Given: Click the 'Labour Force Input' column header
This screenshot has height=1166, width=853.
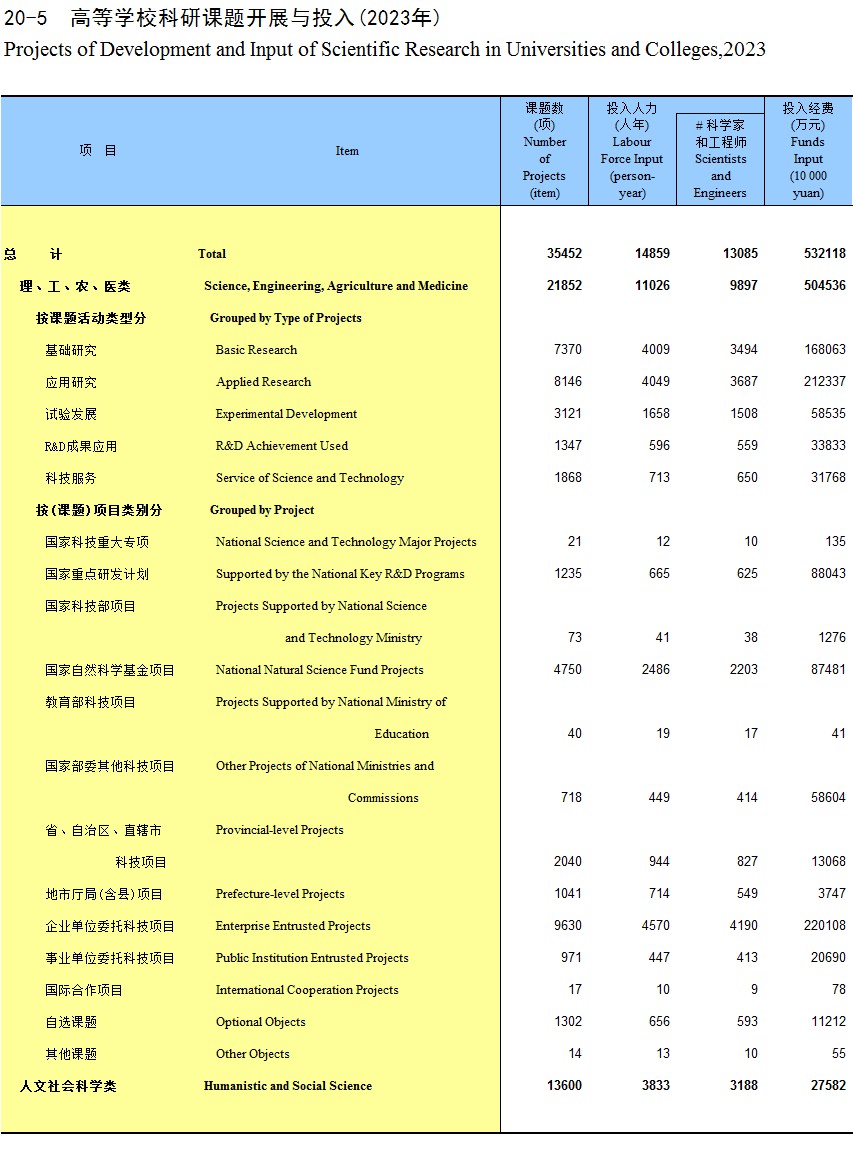Looking at the screenshot, I should point(632,150).
